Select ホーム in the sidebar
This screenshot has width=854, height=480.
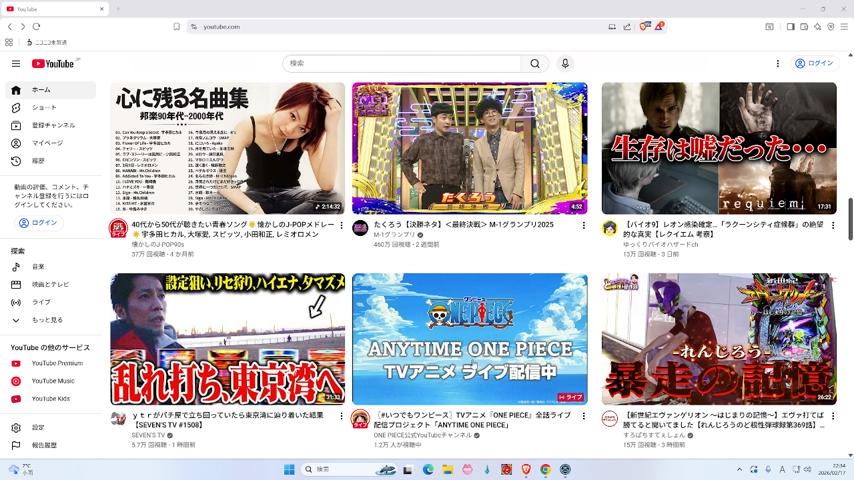point(51,90)
